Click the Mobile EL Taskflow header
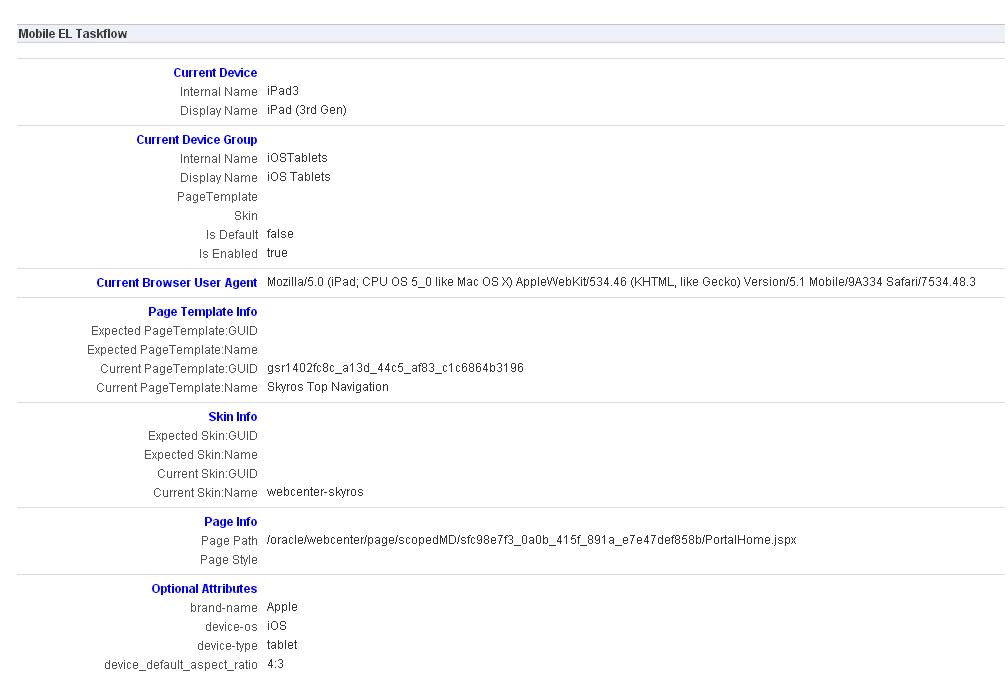This screenshot has height=674, width=1008. (73, 34)
